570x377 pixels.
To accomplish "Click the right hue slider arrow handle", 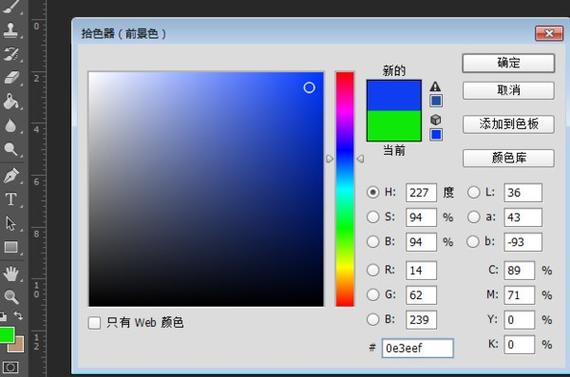I will [360, 159].
